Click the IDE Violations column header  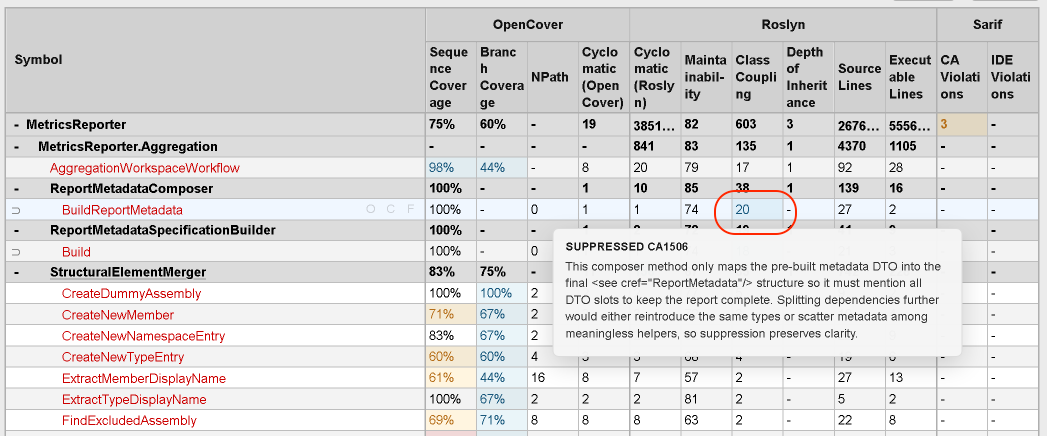click(1013, 77)
